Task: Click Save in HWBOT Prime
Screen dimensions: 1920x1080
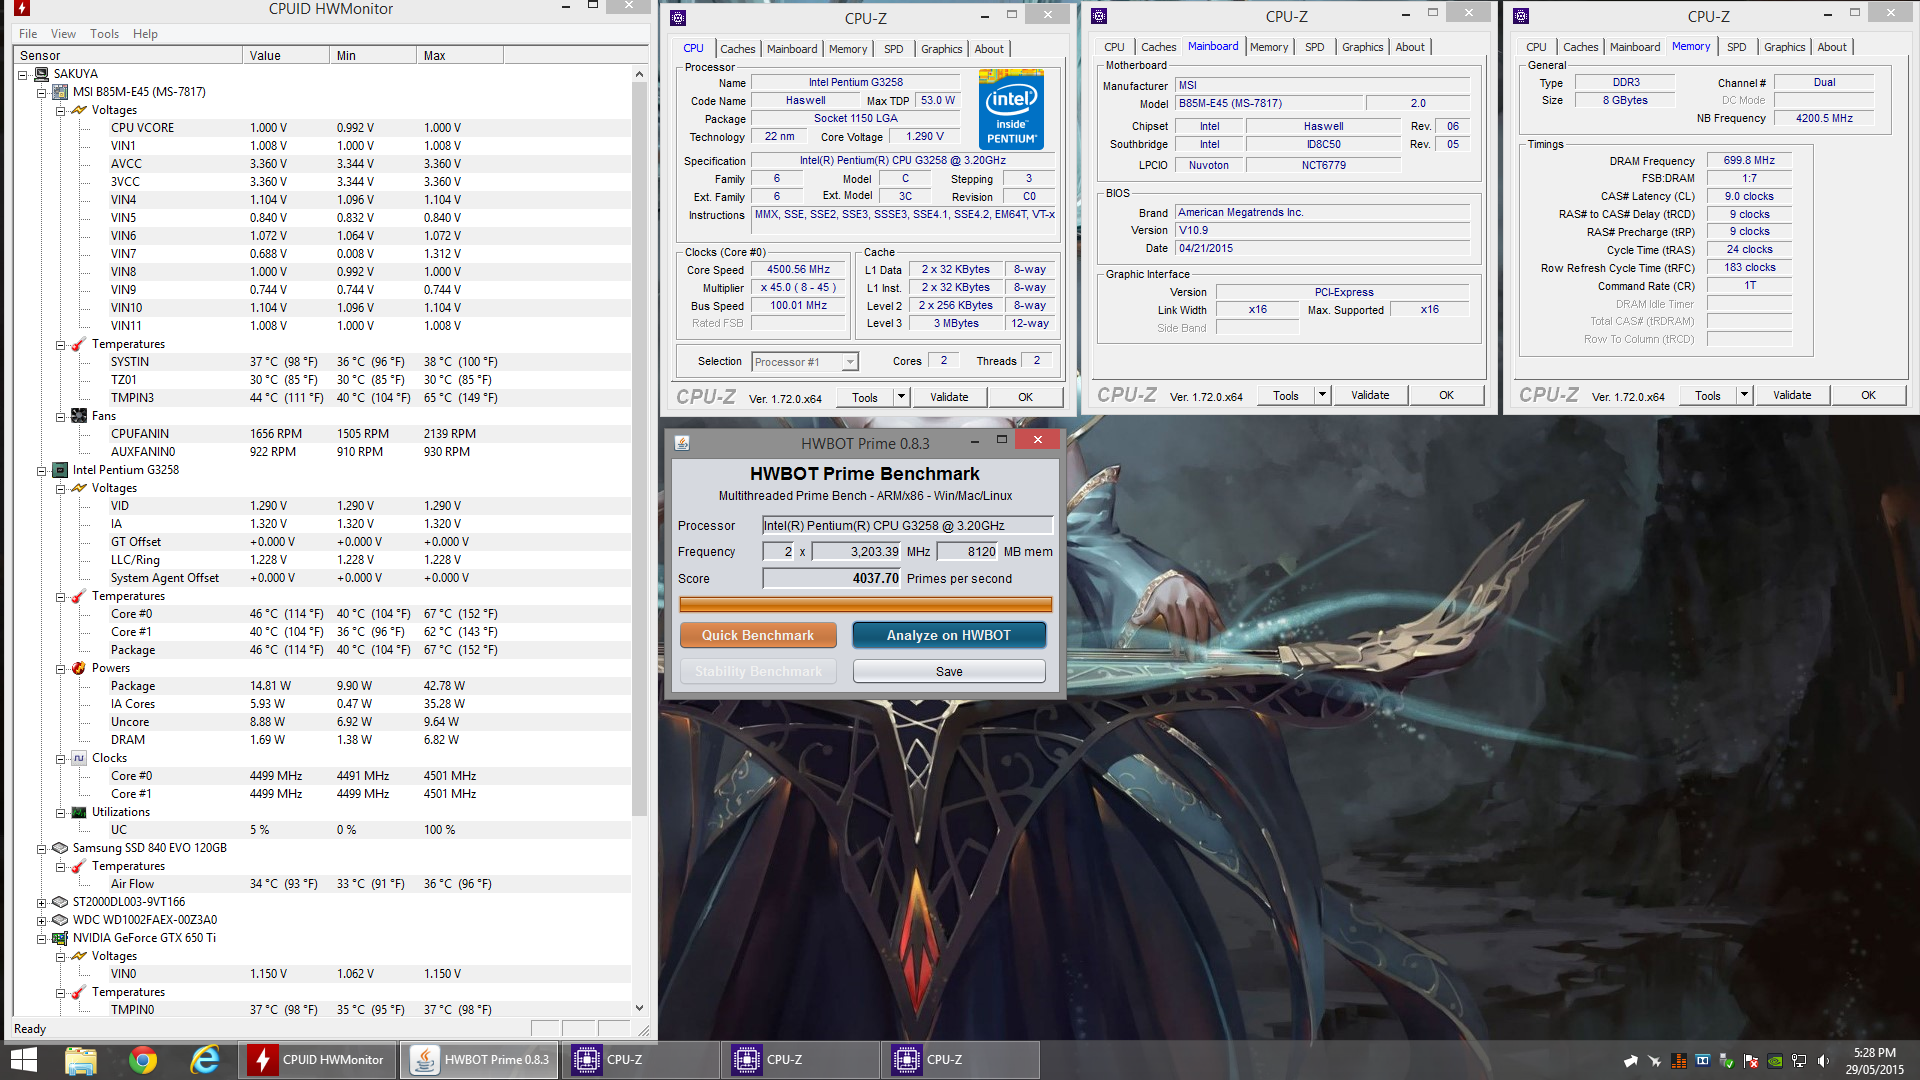Action: [948, 671]
